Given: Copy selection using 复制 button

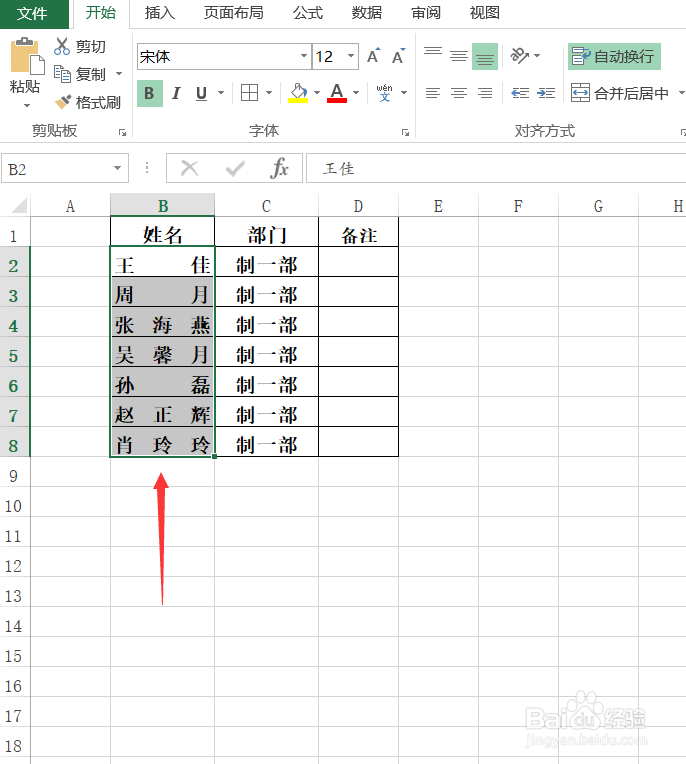Looking at the screenshot, I should pyautogui.click(x=80, y=74).
